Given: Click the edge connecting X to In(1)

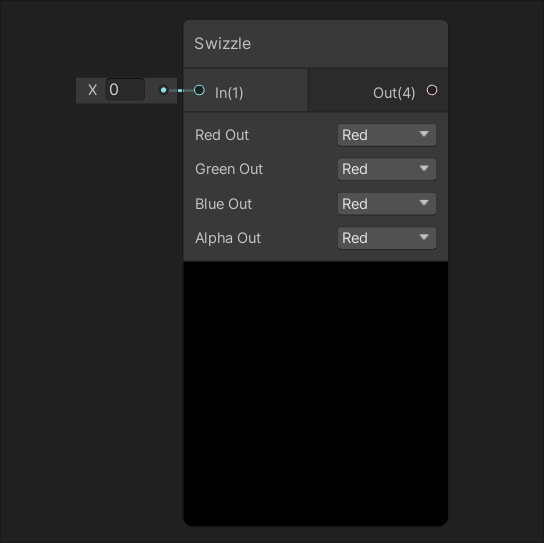Looking at the screenshot, I should pyautogui.click(x=181, y=91).
